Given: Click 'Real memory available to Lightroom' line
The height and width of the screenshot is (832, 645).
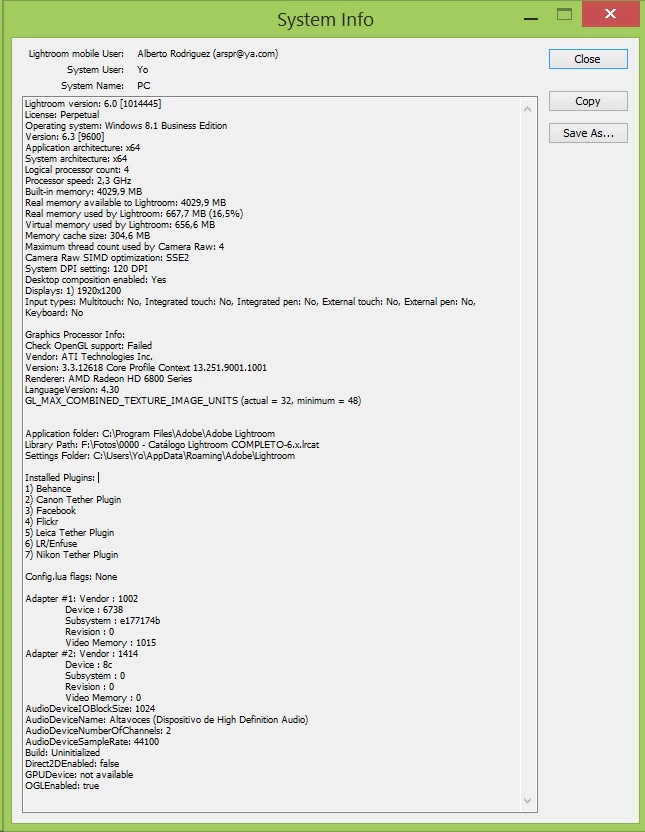Looking at the screenshot, I should coord(125,203).
